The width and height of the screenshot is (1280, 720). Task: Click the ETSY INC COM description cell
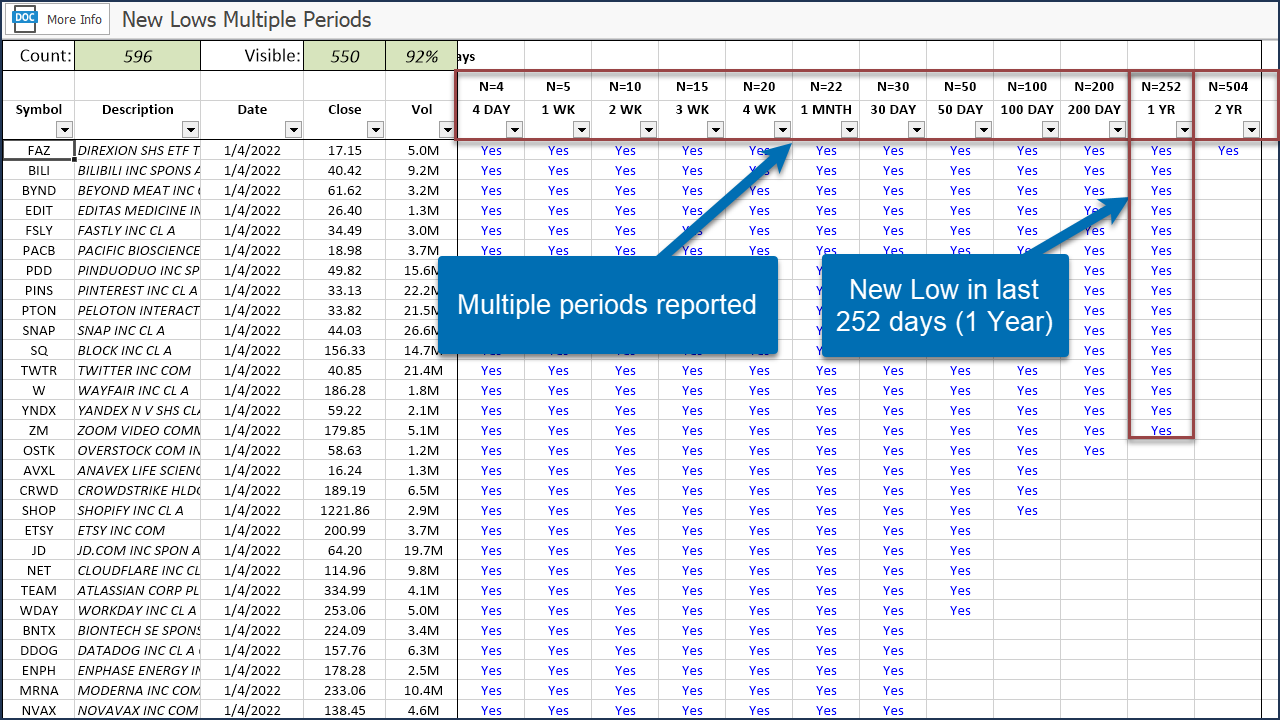[138, 530]
